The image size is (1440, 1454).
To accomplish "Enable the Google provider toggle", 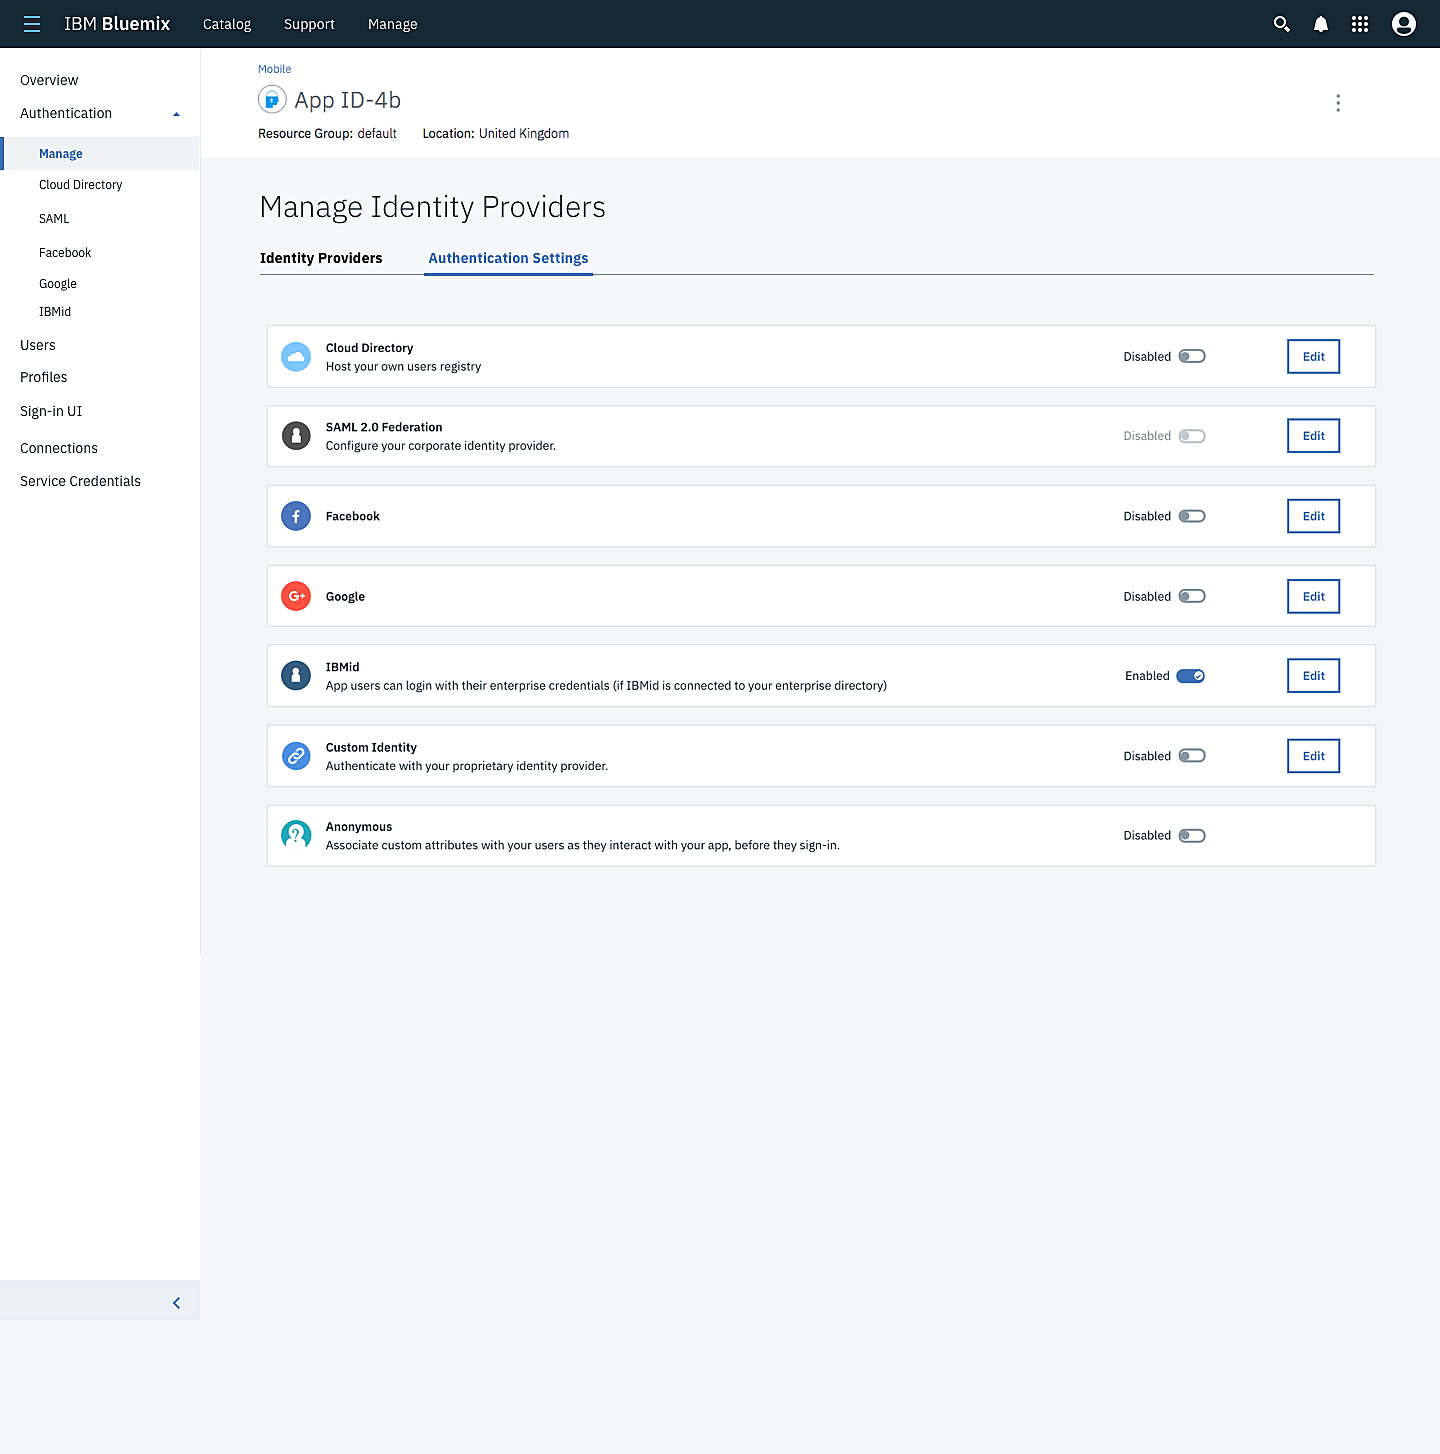I will point(1192,596).
